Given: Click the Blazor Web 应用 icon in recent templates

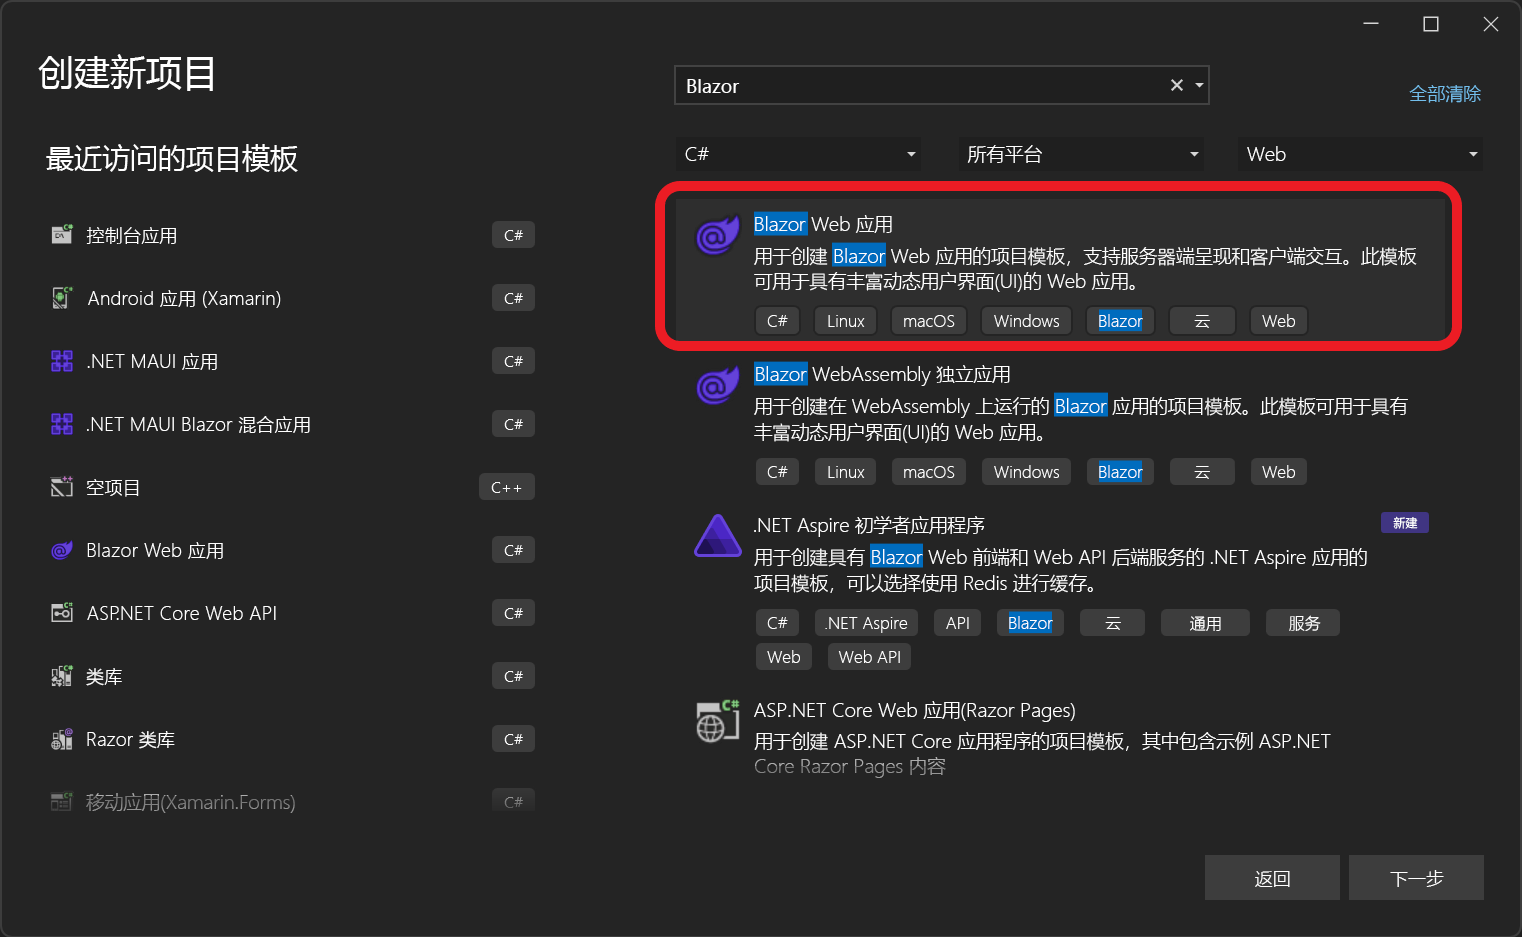Looking at the screenshot, I should coord(62,550).
